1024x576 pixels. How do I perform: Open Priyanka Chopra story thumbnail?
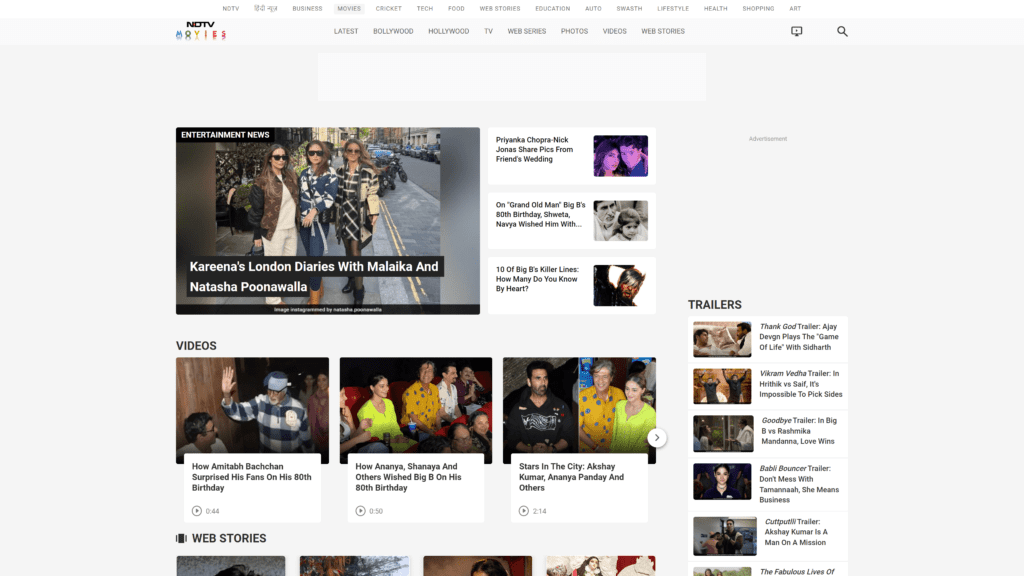620,156
